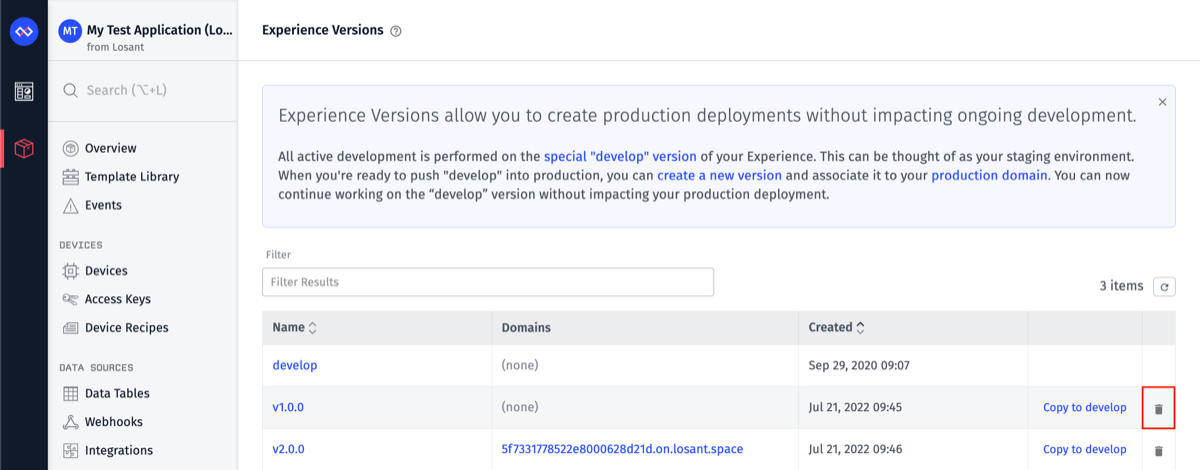The image size is (1200, 470).
Task: Sort table by Created column
Action: point(837,327)
